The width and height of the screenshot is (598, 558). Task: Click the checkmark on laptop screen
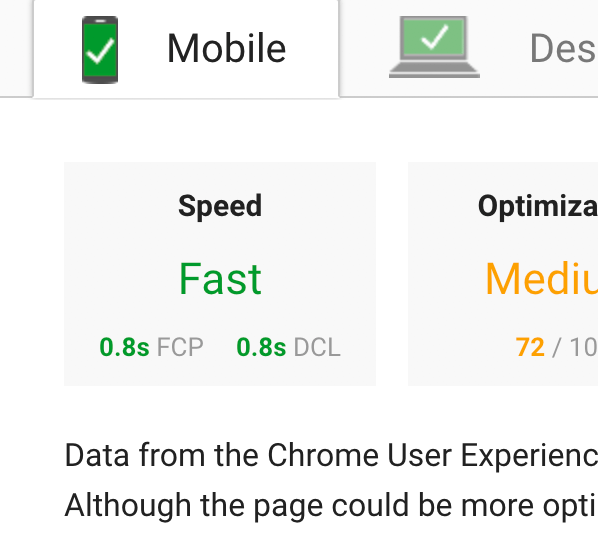pyautogui.click(x=435, y=36)
